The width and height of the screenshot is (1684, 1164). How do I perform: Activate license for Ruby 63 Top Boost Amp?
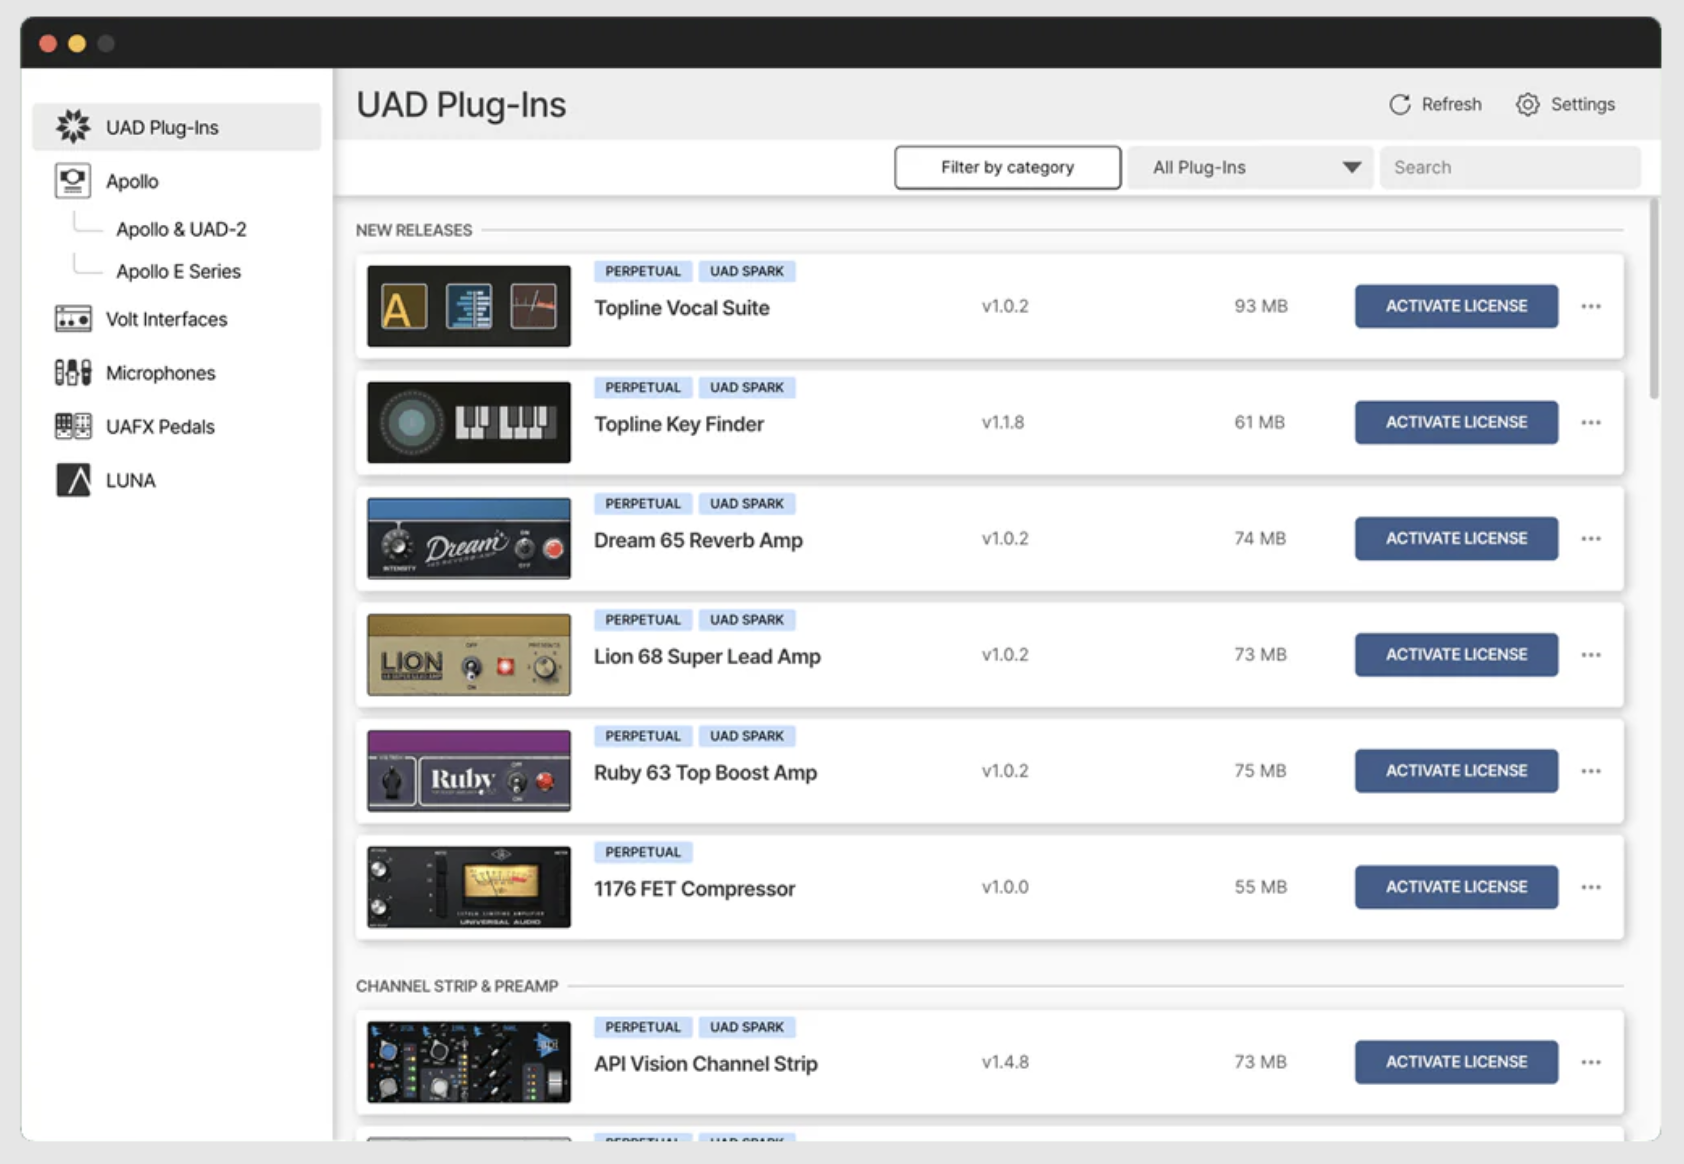[1456, 771]
